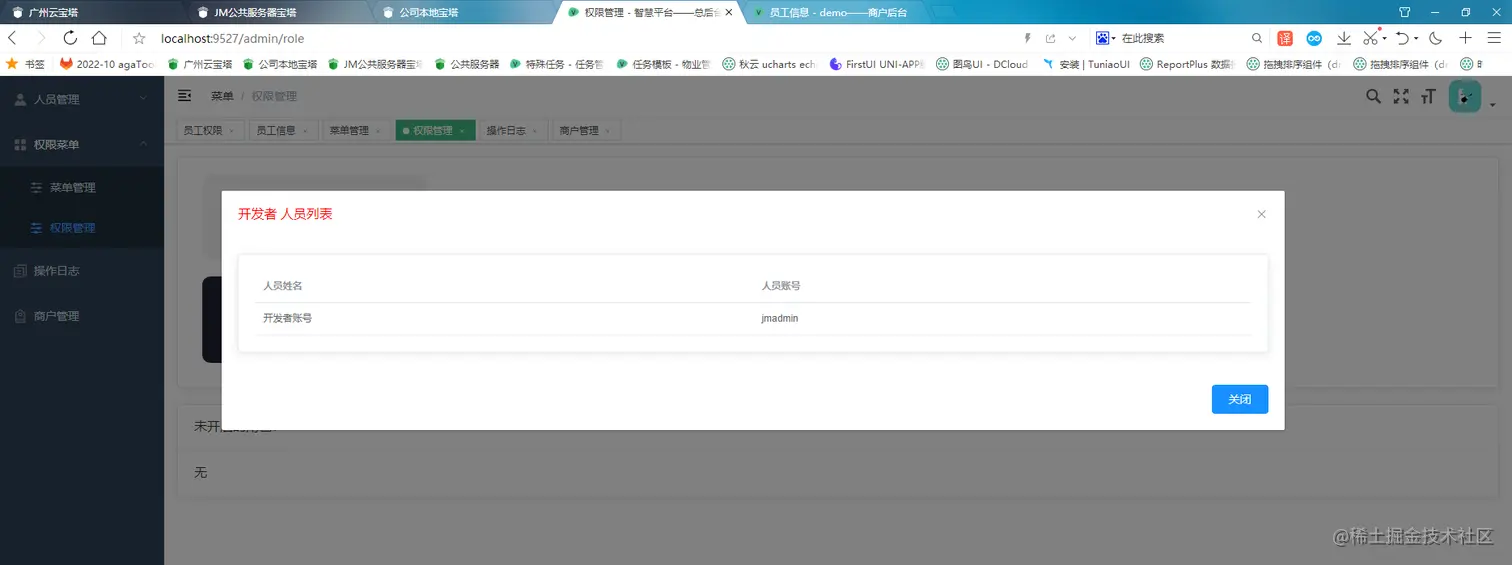Click the 人员账号 column header

click(781, 285)
